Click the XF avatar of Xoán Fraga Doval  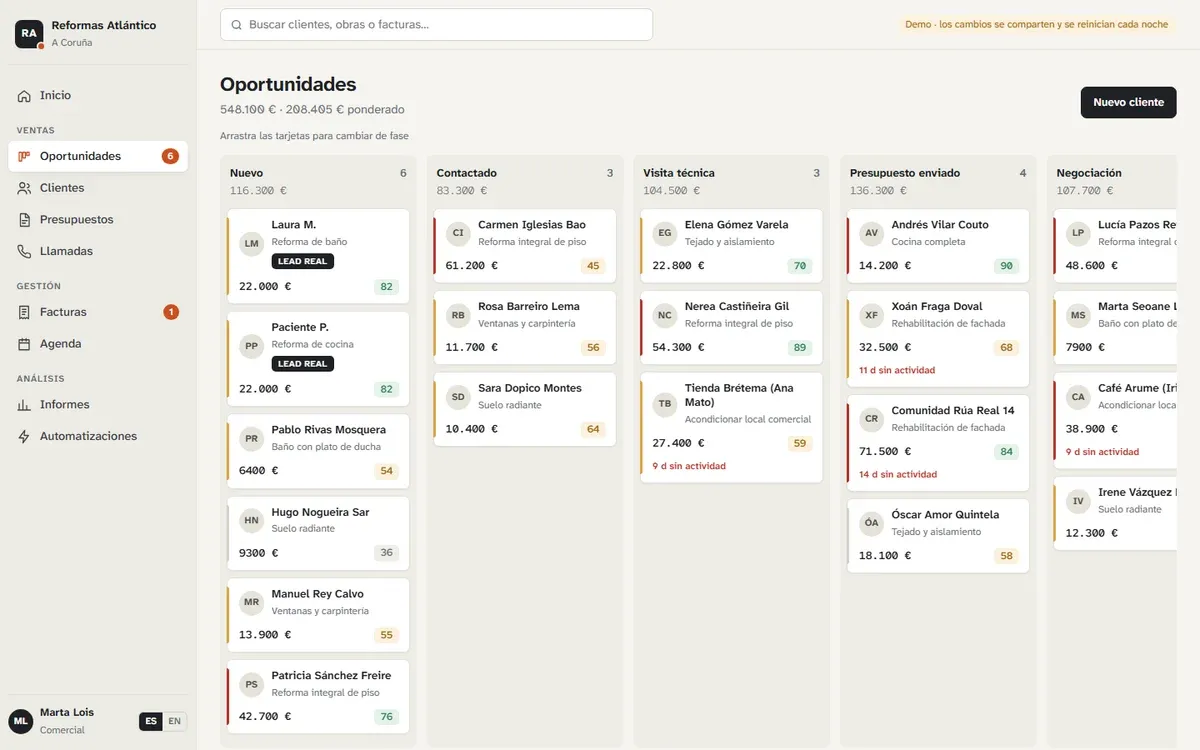872,315
